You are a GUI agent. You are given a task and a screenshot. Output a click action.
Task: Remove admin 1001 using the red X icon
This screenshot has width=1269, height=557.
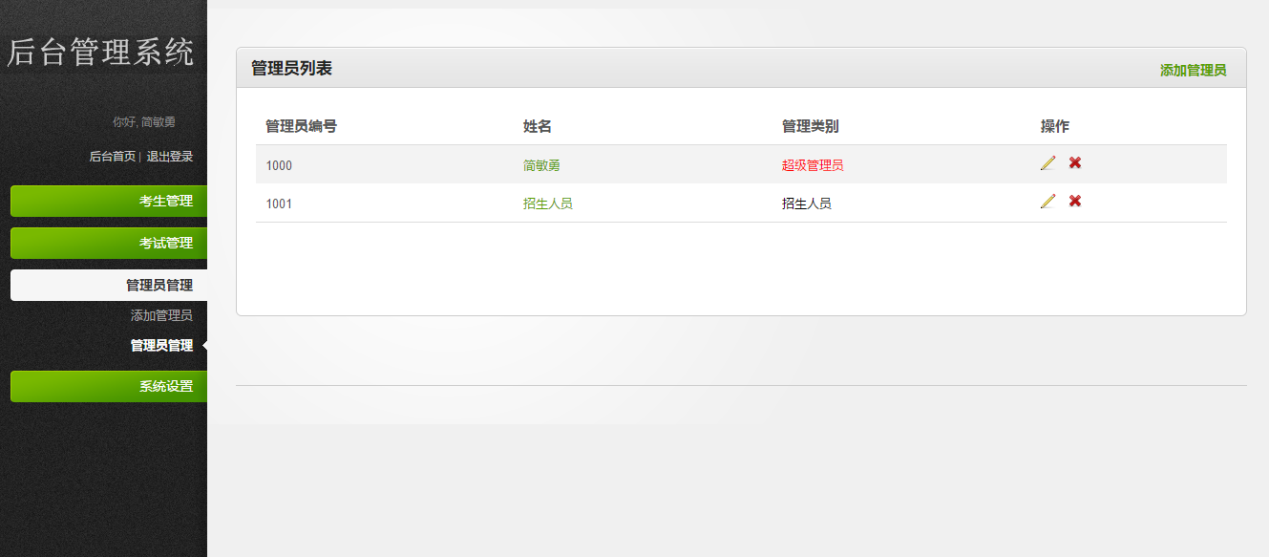click(1075, 201)
